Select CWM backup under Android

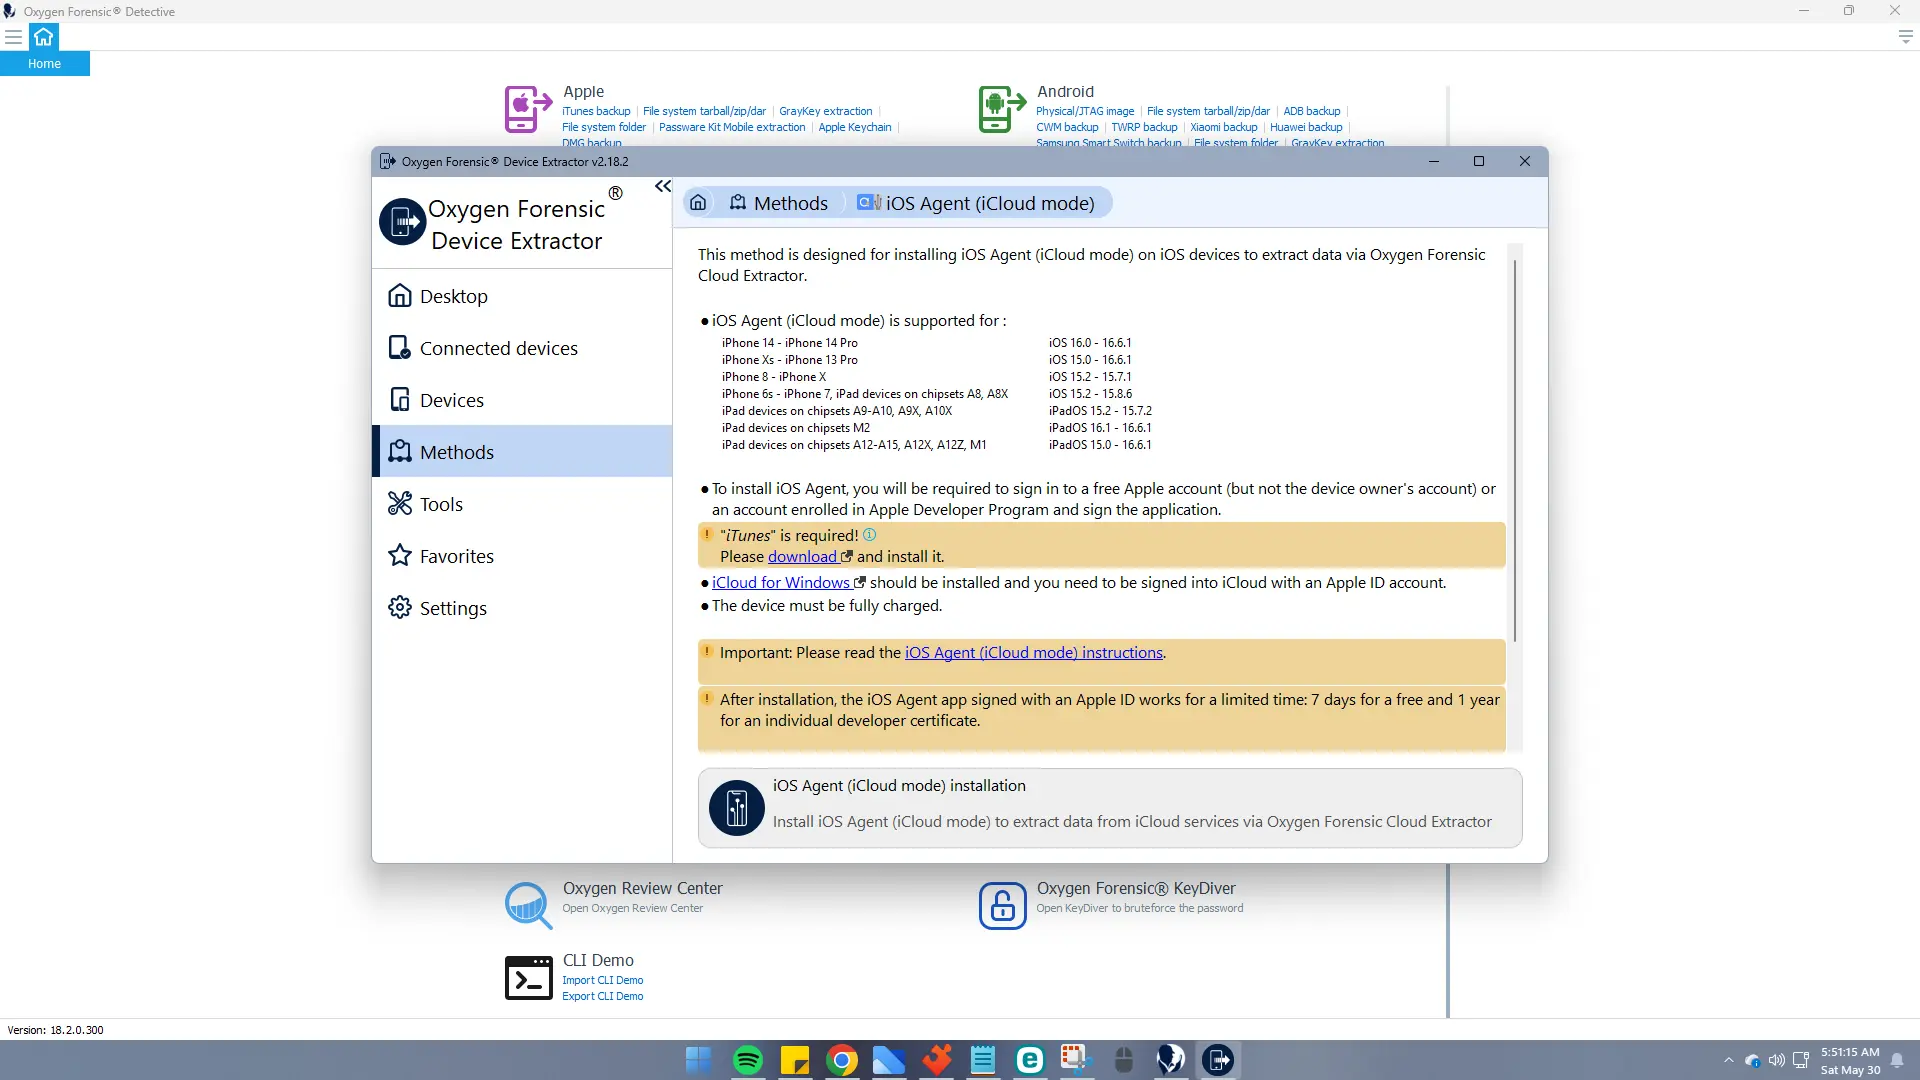coord(1067,127)
